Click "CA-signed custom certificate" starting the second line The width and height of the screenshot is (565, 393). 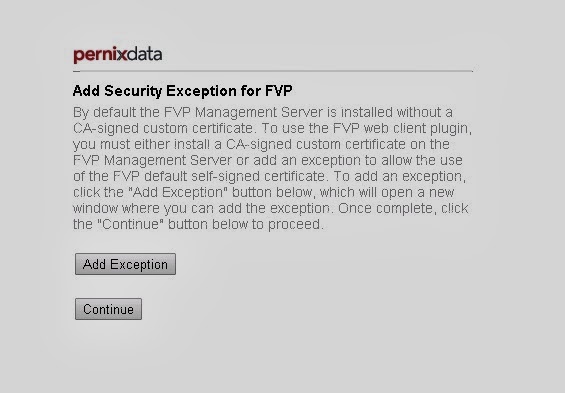click(x=163, y=129)
